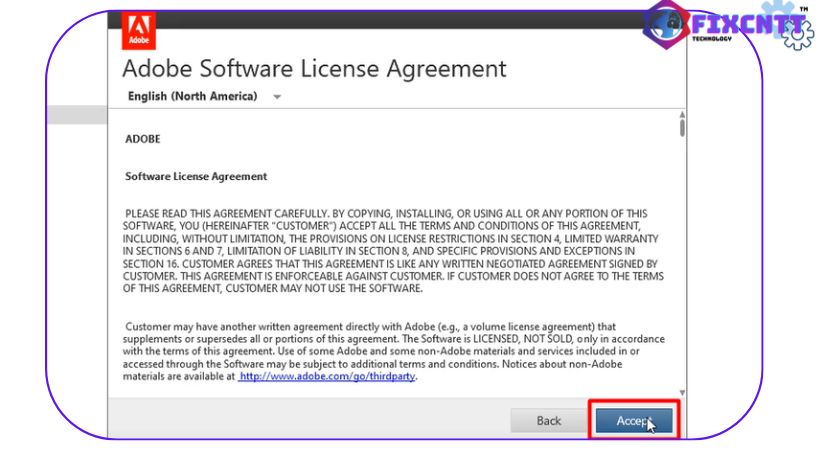This screenshot has height=450, width=820.
Task: Click the scrollbar down arrow
Action: tap(682, 392)
